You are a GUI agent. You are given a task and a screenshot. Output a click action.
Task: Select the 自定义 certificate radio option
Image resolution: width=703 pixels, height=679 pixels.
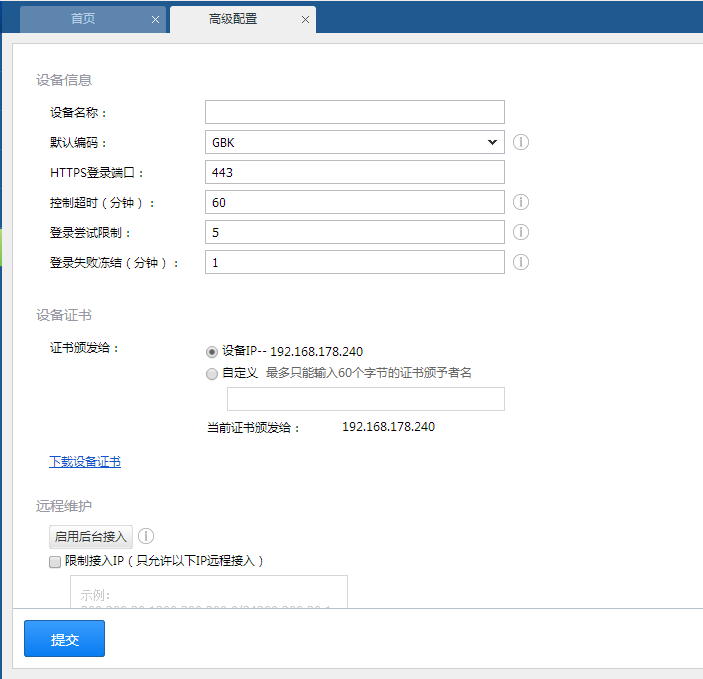tap(212, 374)
